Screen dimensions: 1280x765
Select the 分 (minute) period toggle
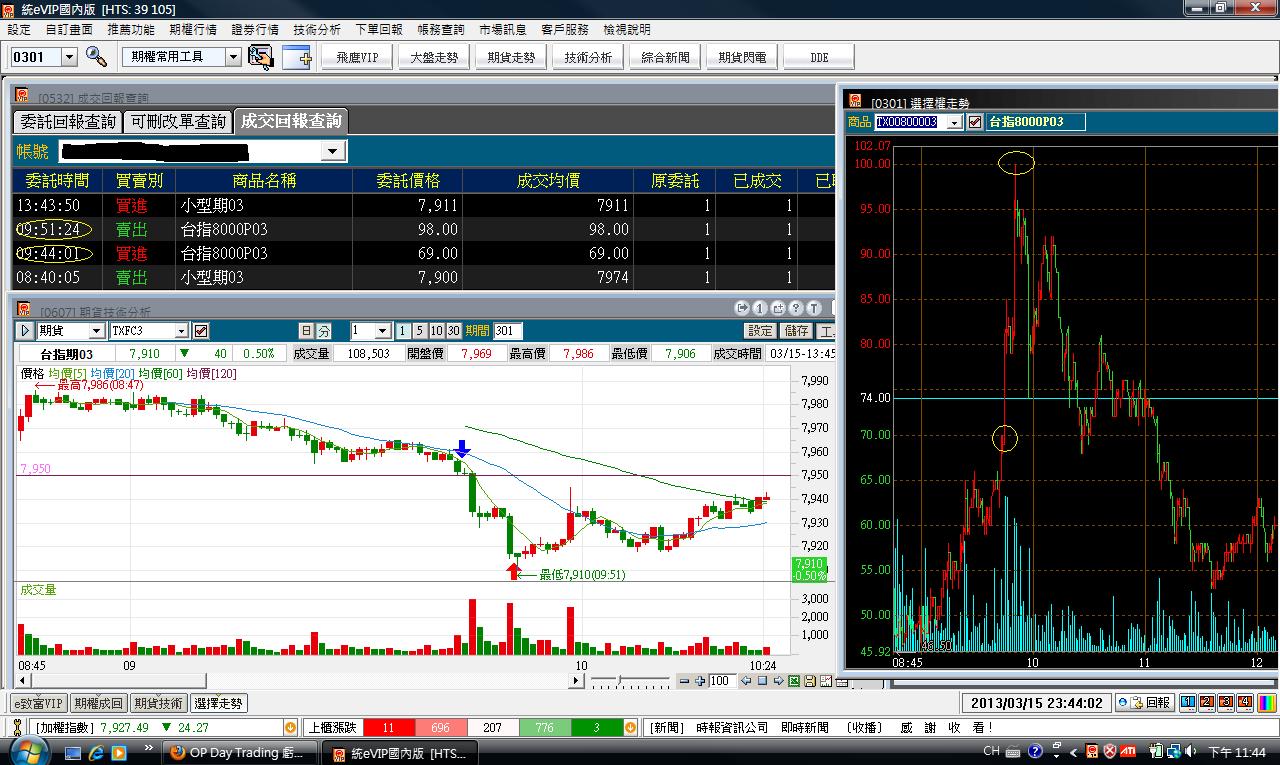324,331
